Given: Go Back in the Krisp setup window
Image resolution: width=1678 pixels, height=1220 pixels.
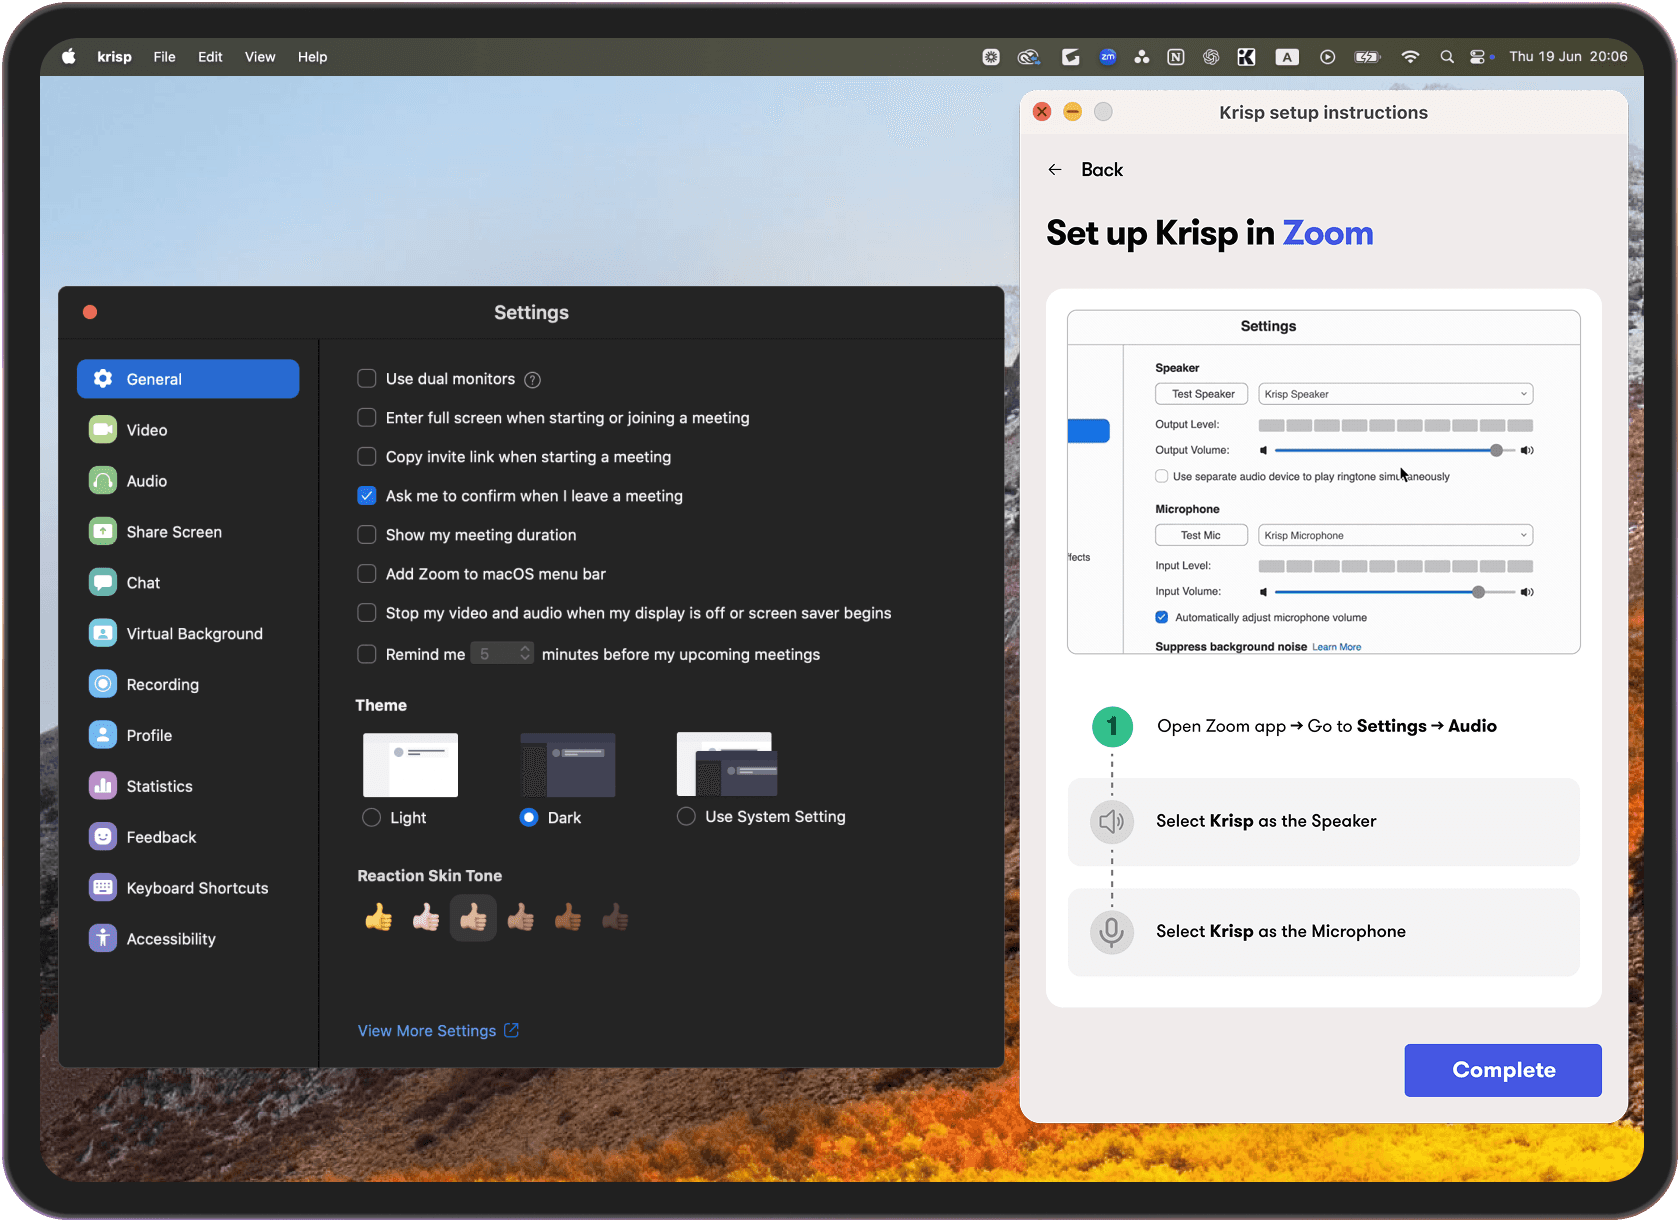Looking at the screenshot, I should (x=1086, y=170).
